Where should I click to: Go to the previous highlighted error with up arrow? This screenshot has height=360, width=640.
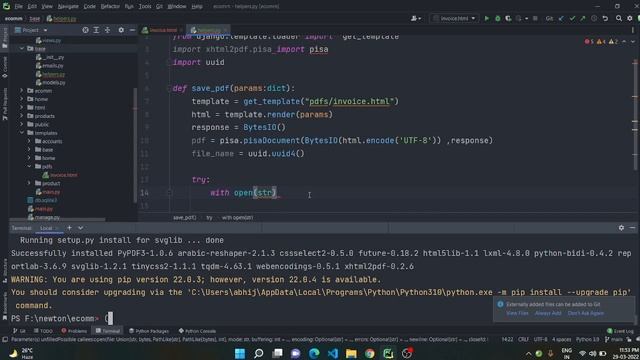624,42
